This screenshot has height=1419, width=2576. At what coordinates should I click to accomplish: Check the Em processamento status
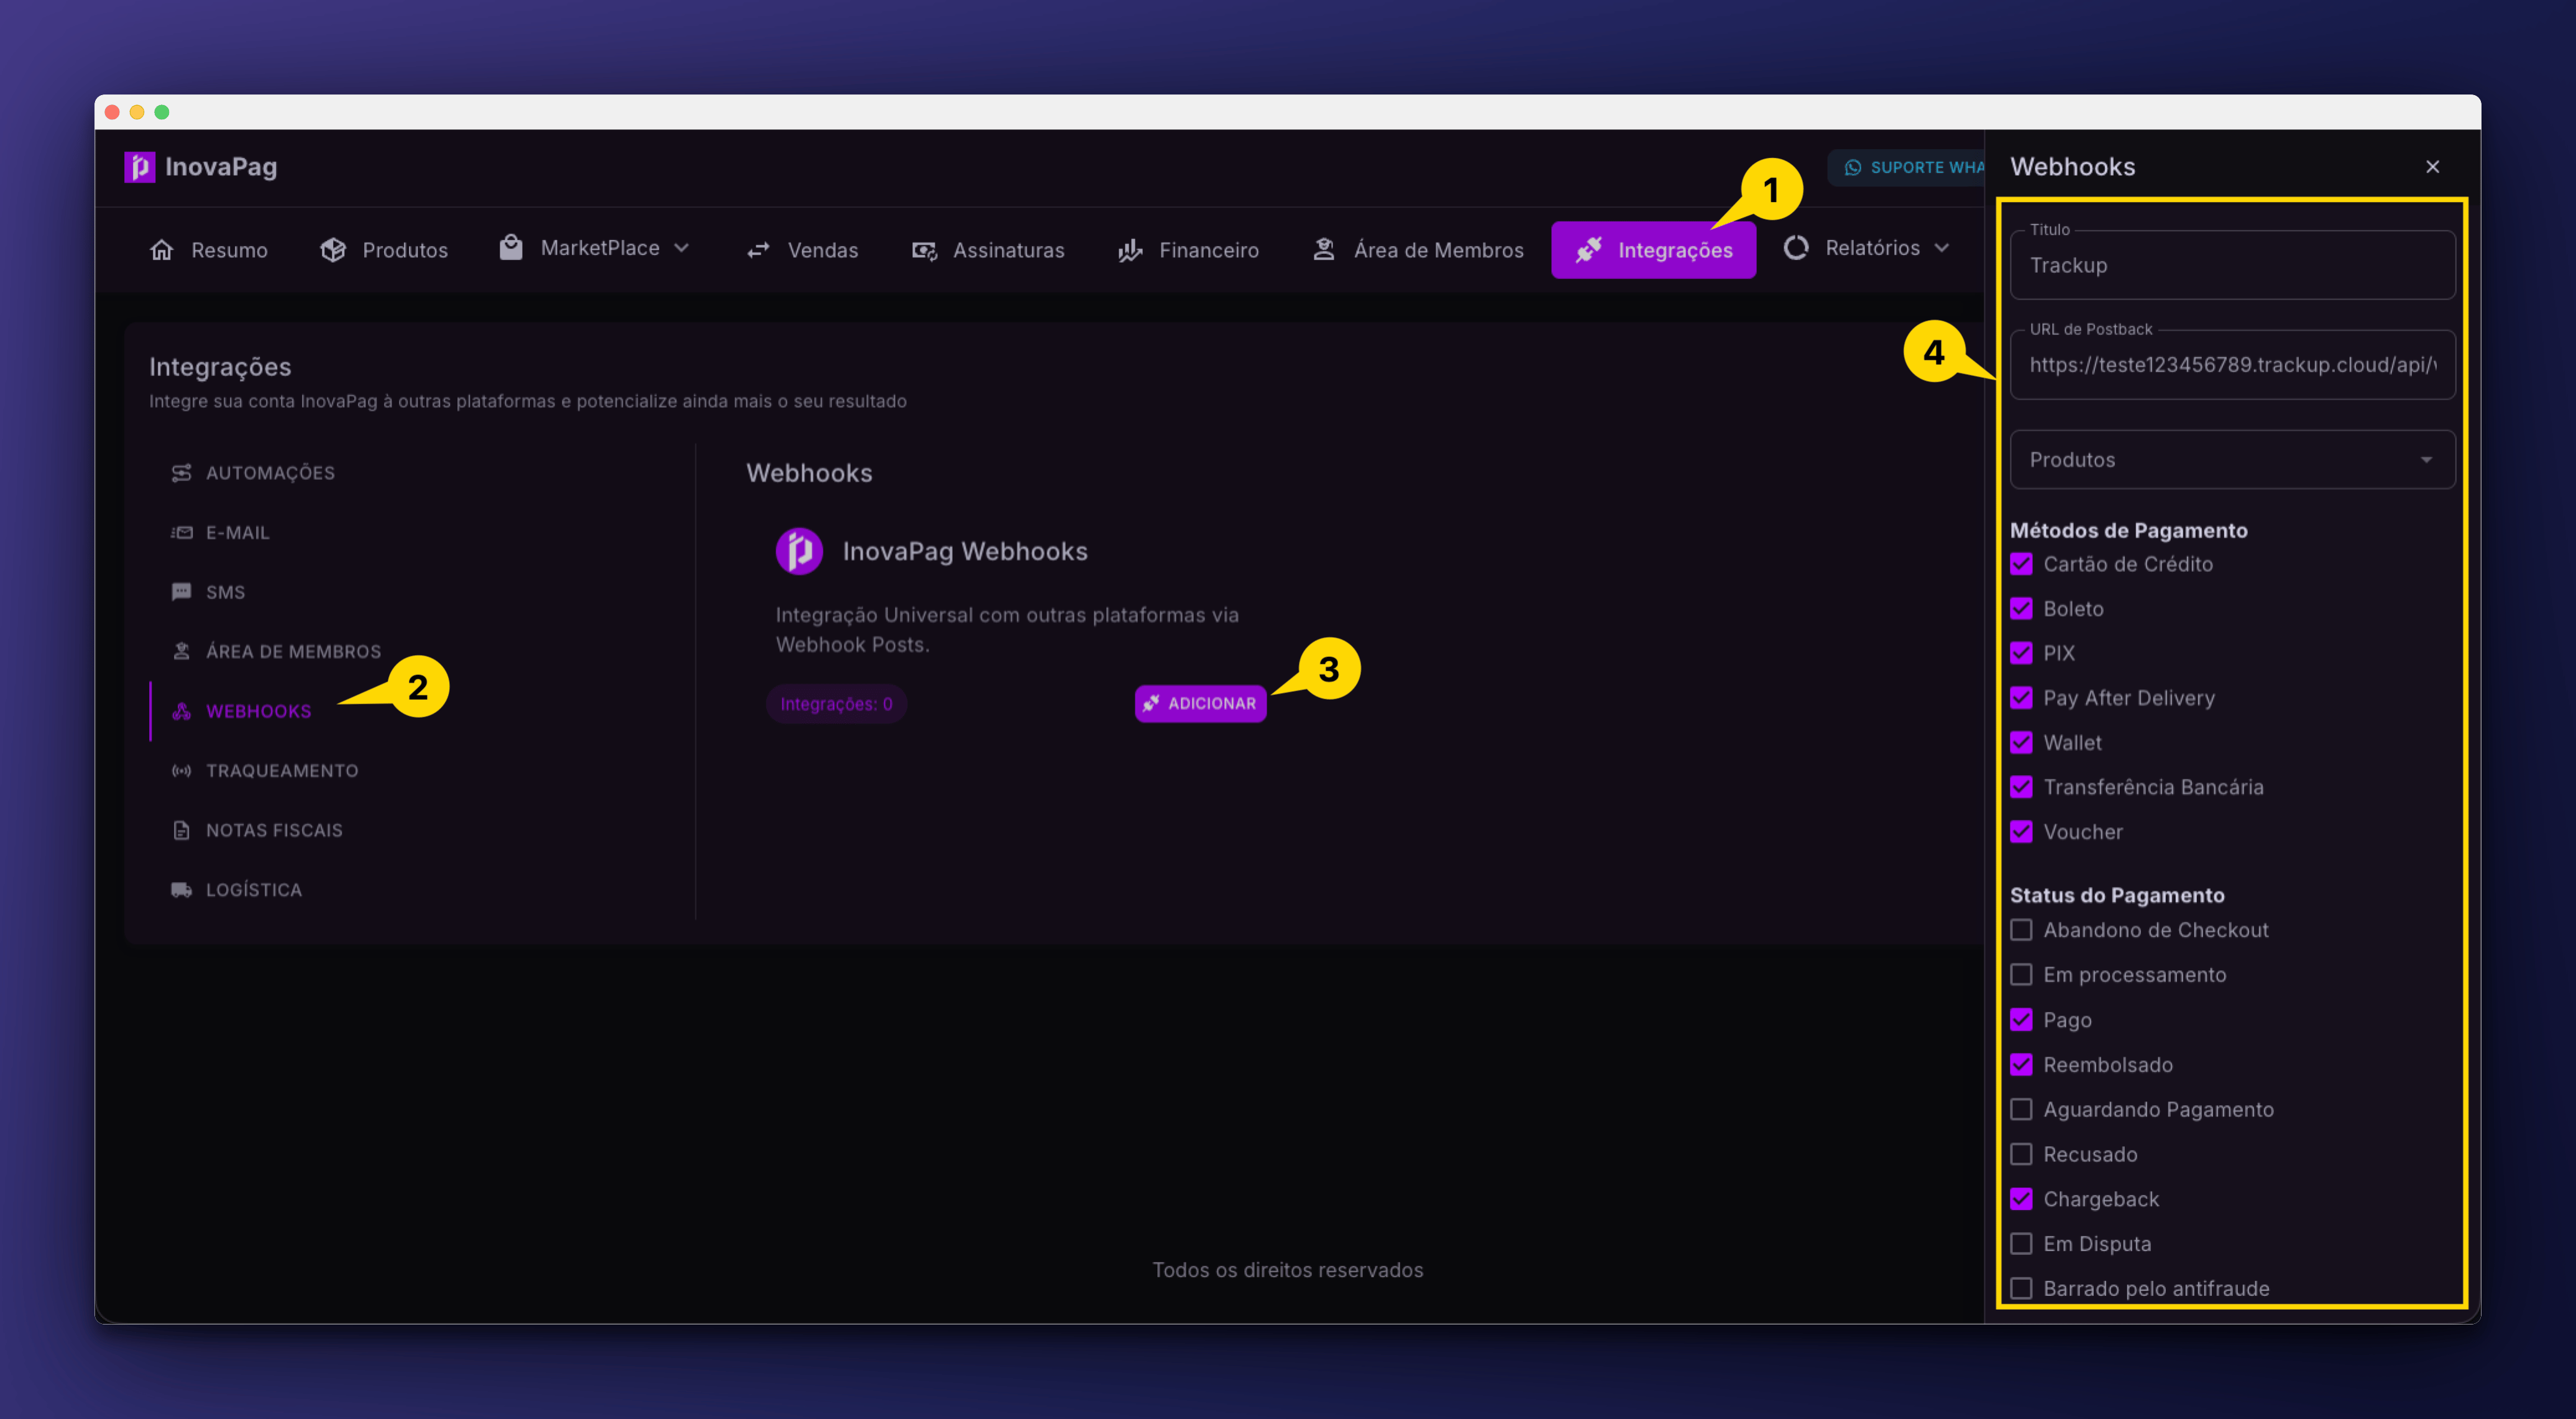pyautogui.click(x=2021, y=975)
